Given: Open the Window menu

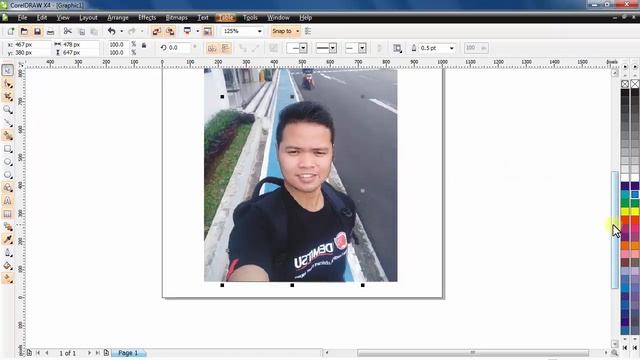Looking at the screenshot, I should click(278, 18).
